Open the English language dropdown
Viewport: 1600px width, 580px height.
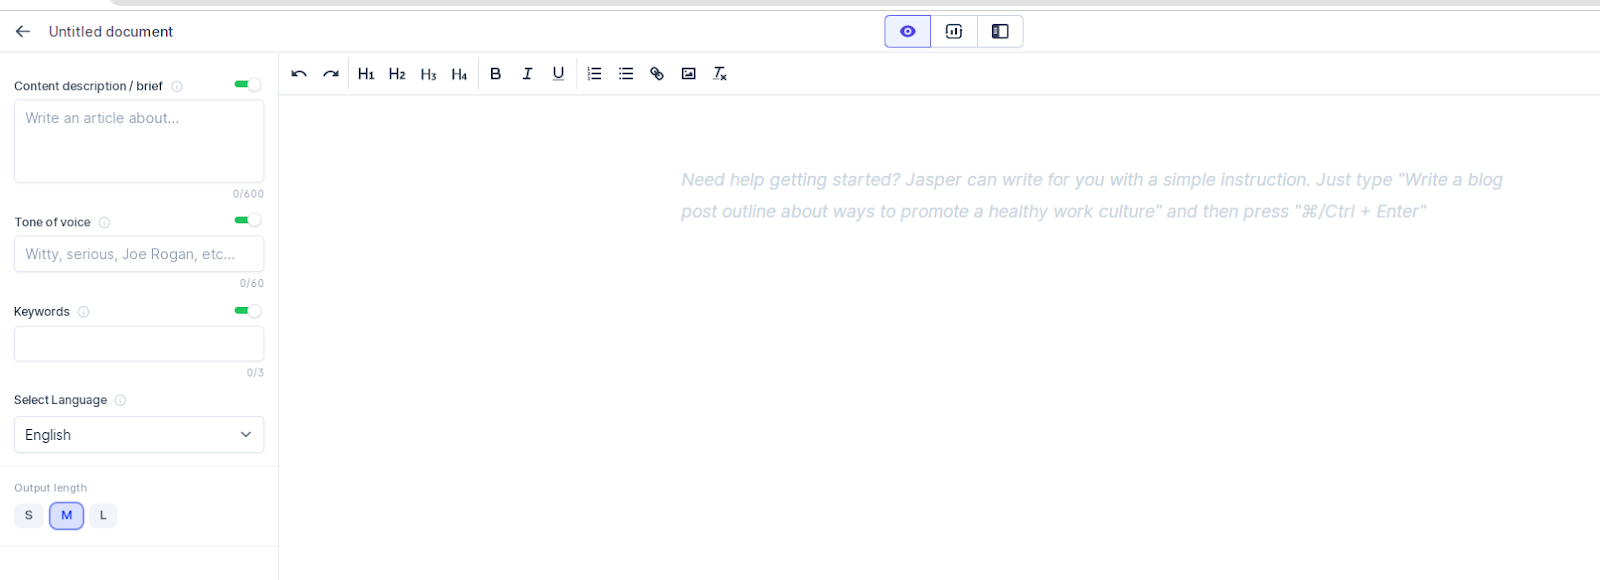tap(139, 435)
